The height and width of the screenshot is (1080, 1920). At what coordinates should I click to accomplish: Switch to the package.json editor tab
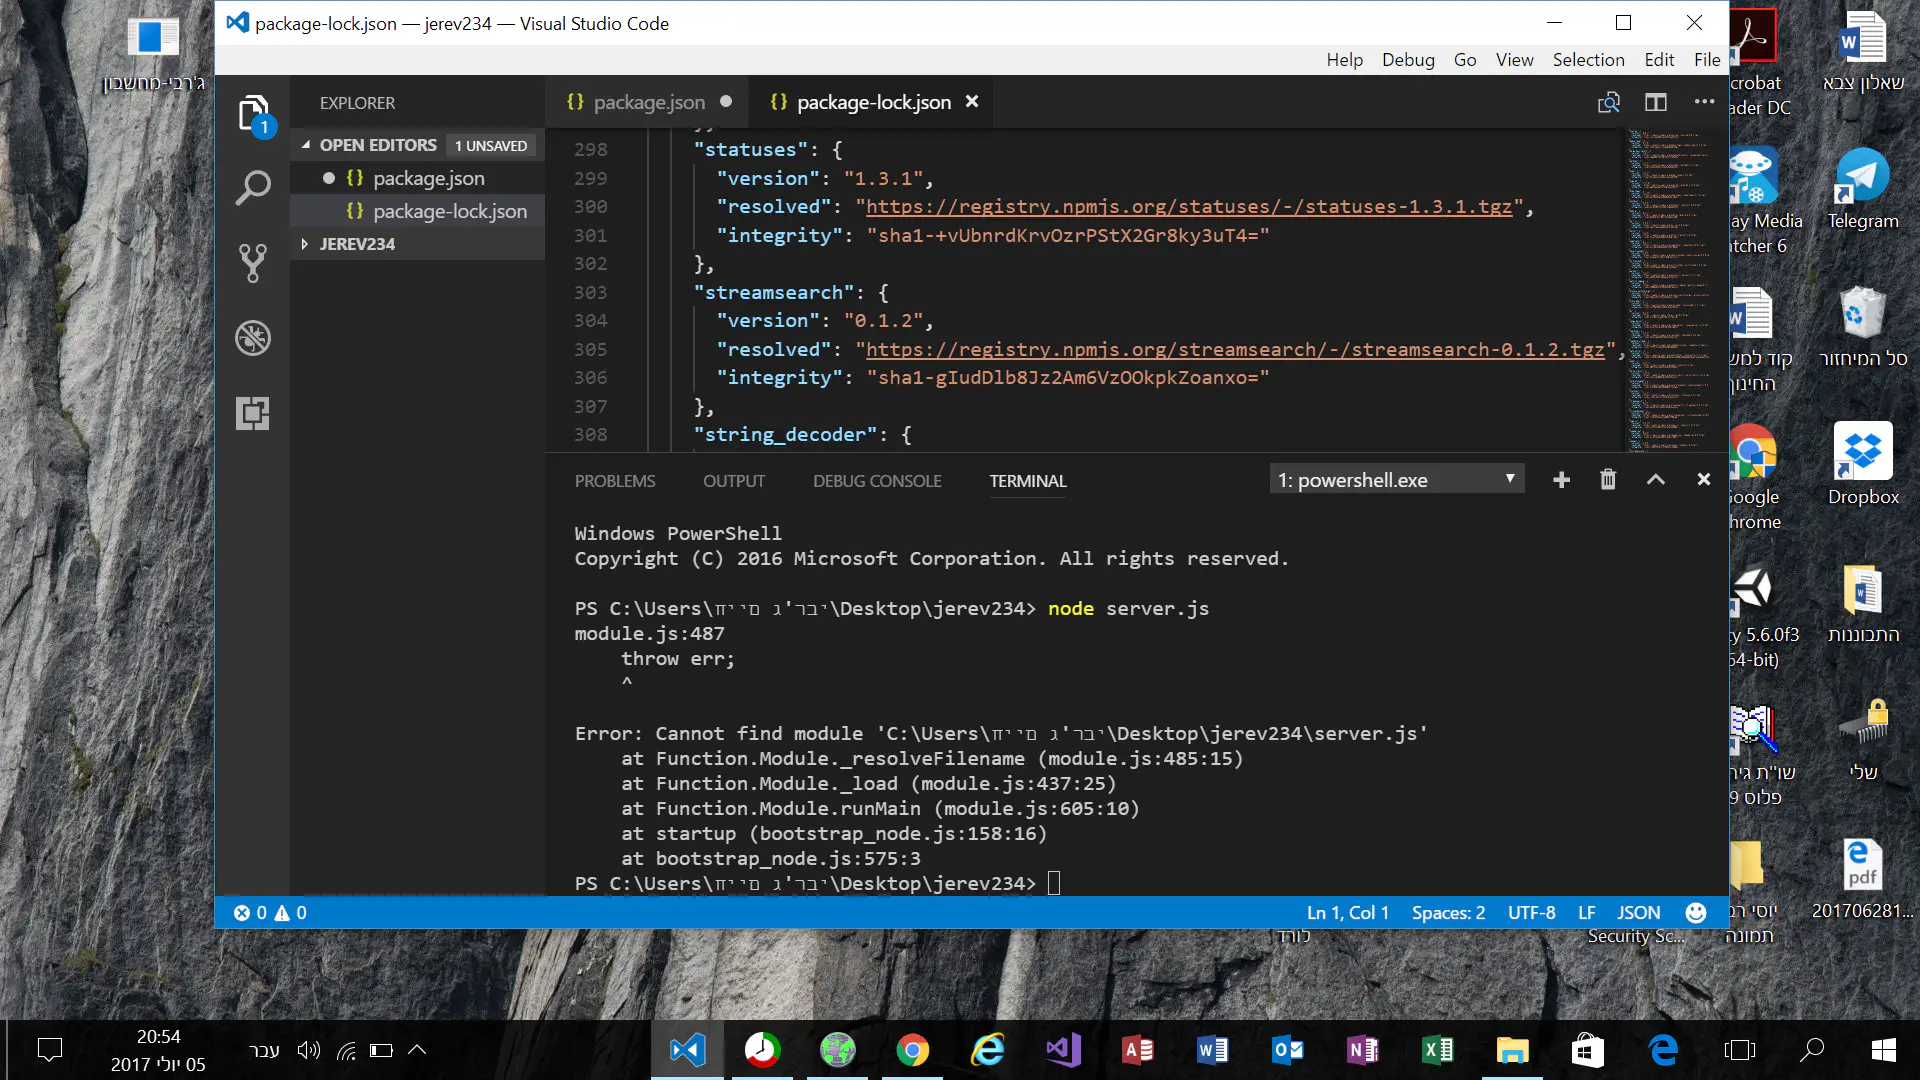pos(648,102)
